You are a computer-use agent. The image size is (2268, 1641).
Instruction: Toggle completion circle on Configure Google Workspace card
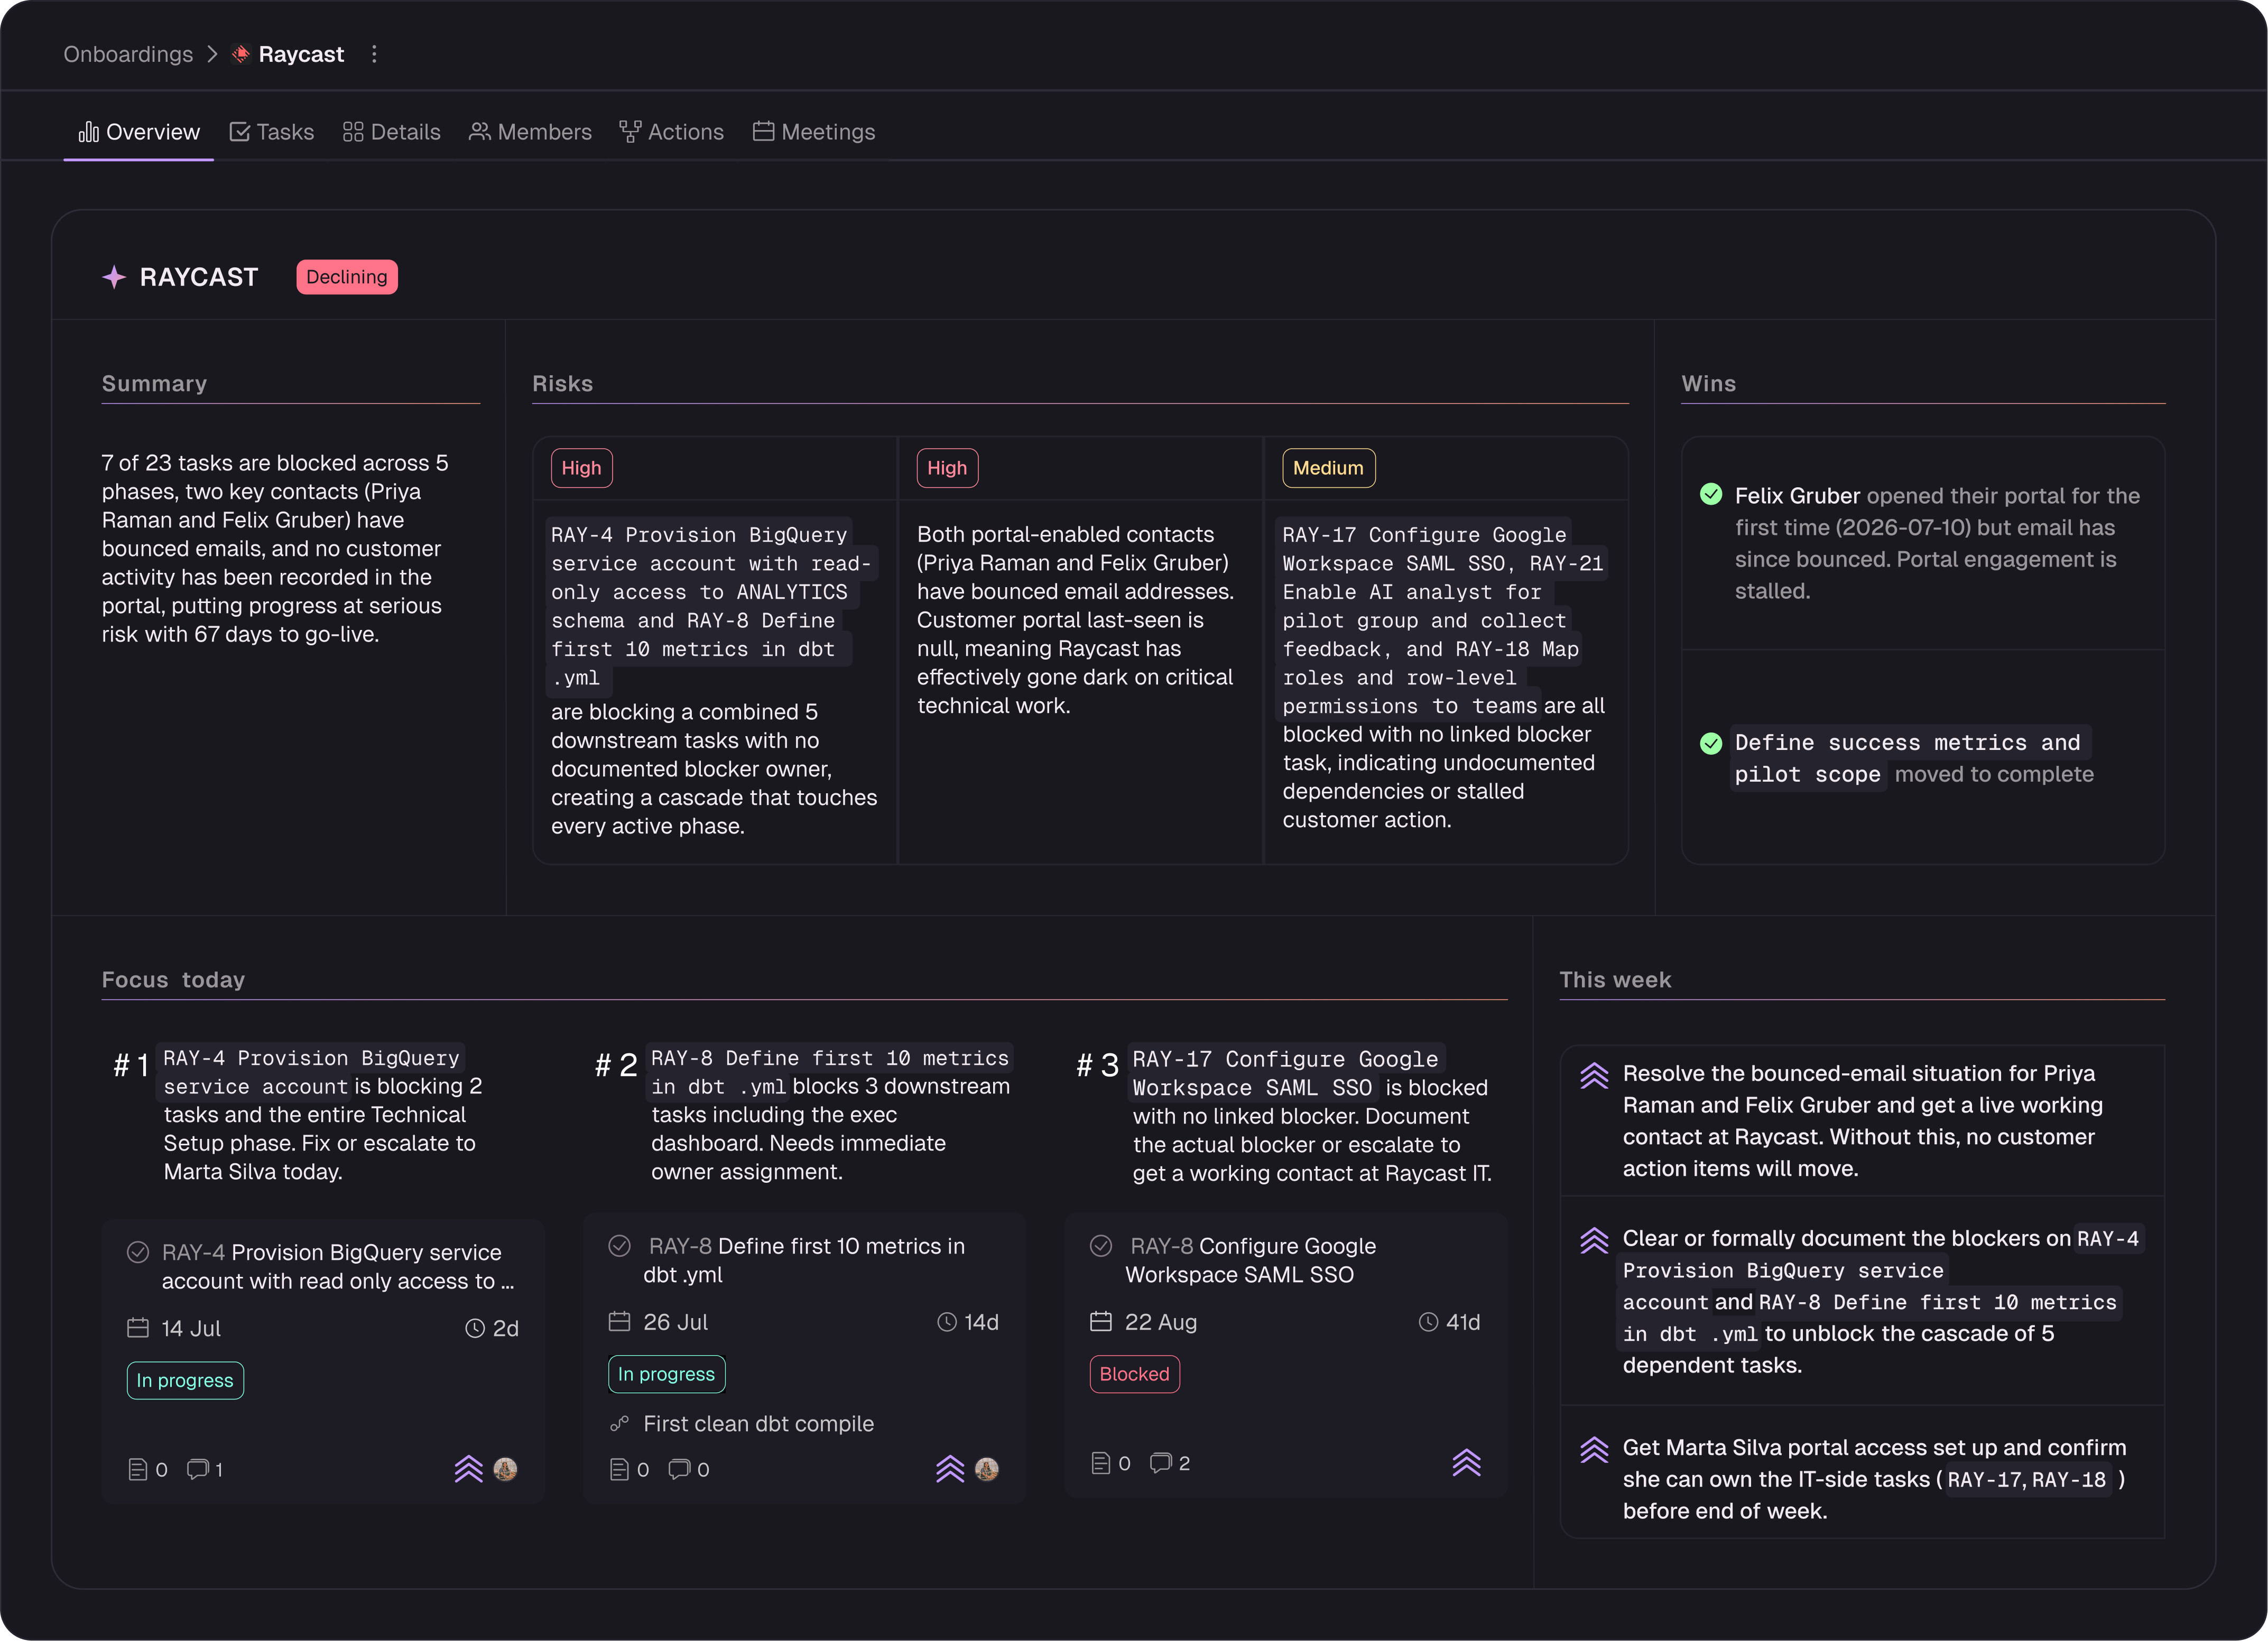(x=1101, y=1246)
